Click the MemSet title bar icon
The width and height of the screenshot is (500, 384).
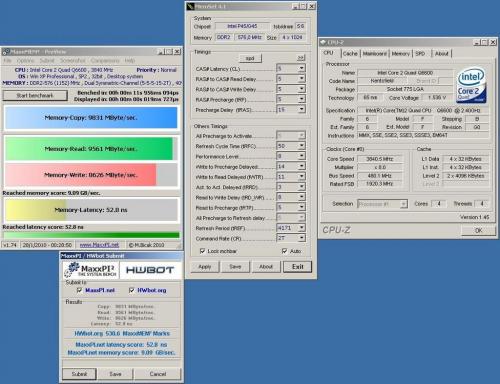tap(190, 6)
